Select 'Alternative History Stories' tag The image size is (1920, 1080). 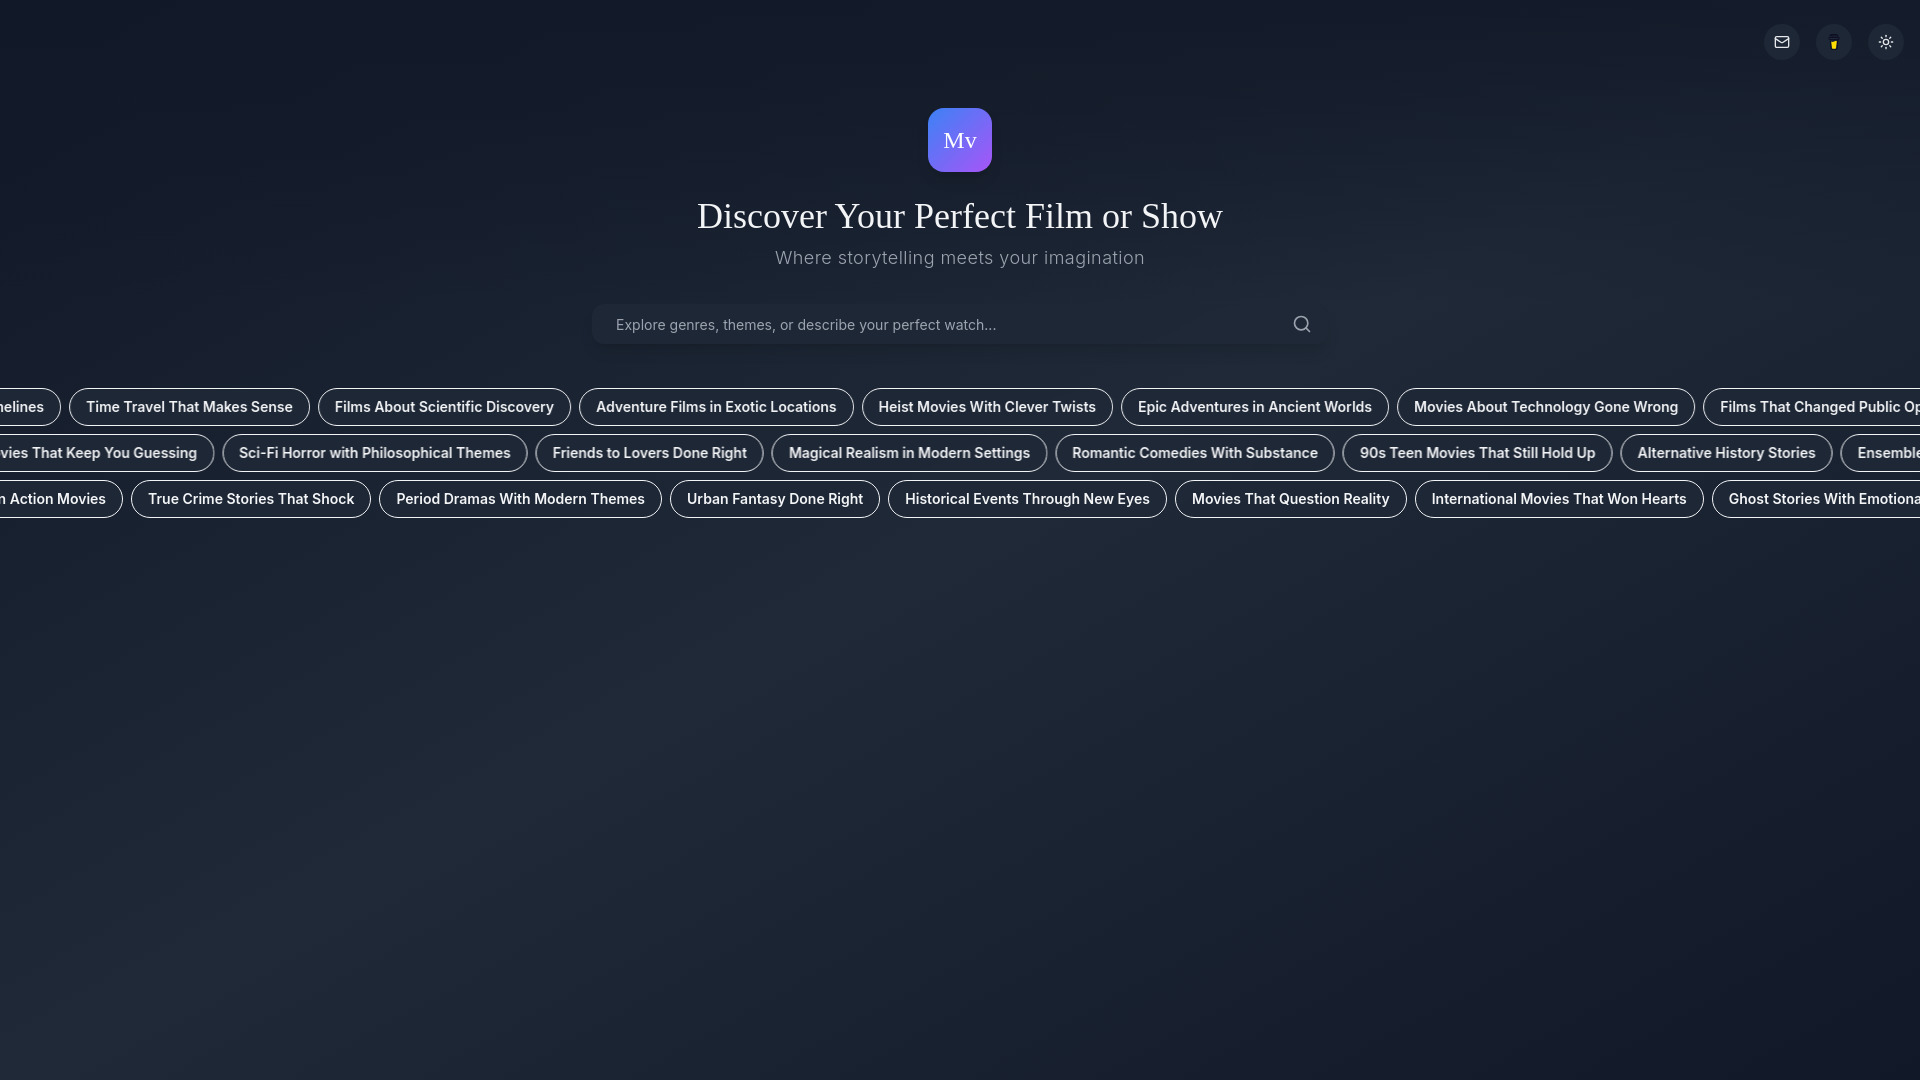tap(1726, 452)
